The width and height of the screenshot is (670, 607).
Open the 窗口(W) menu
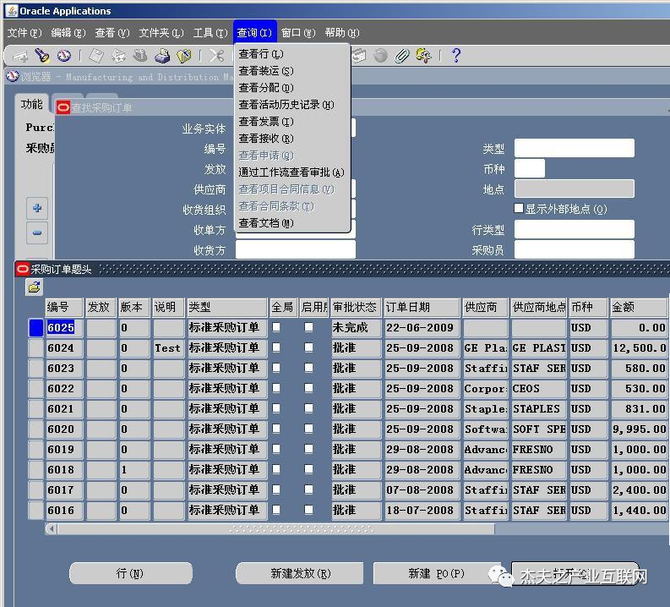298,32
